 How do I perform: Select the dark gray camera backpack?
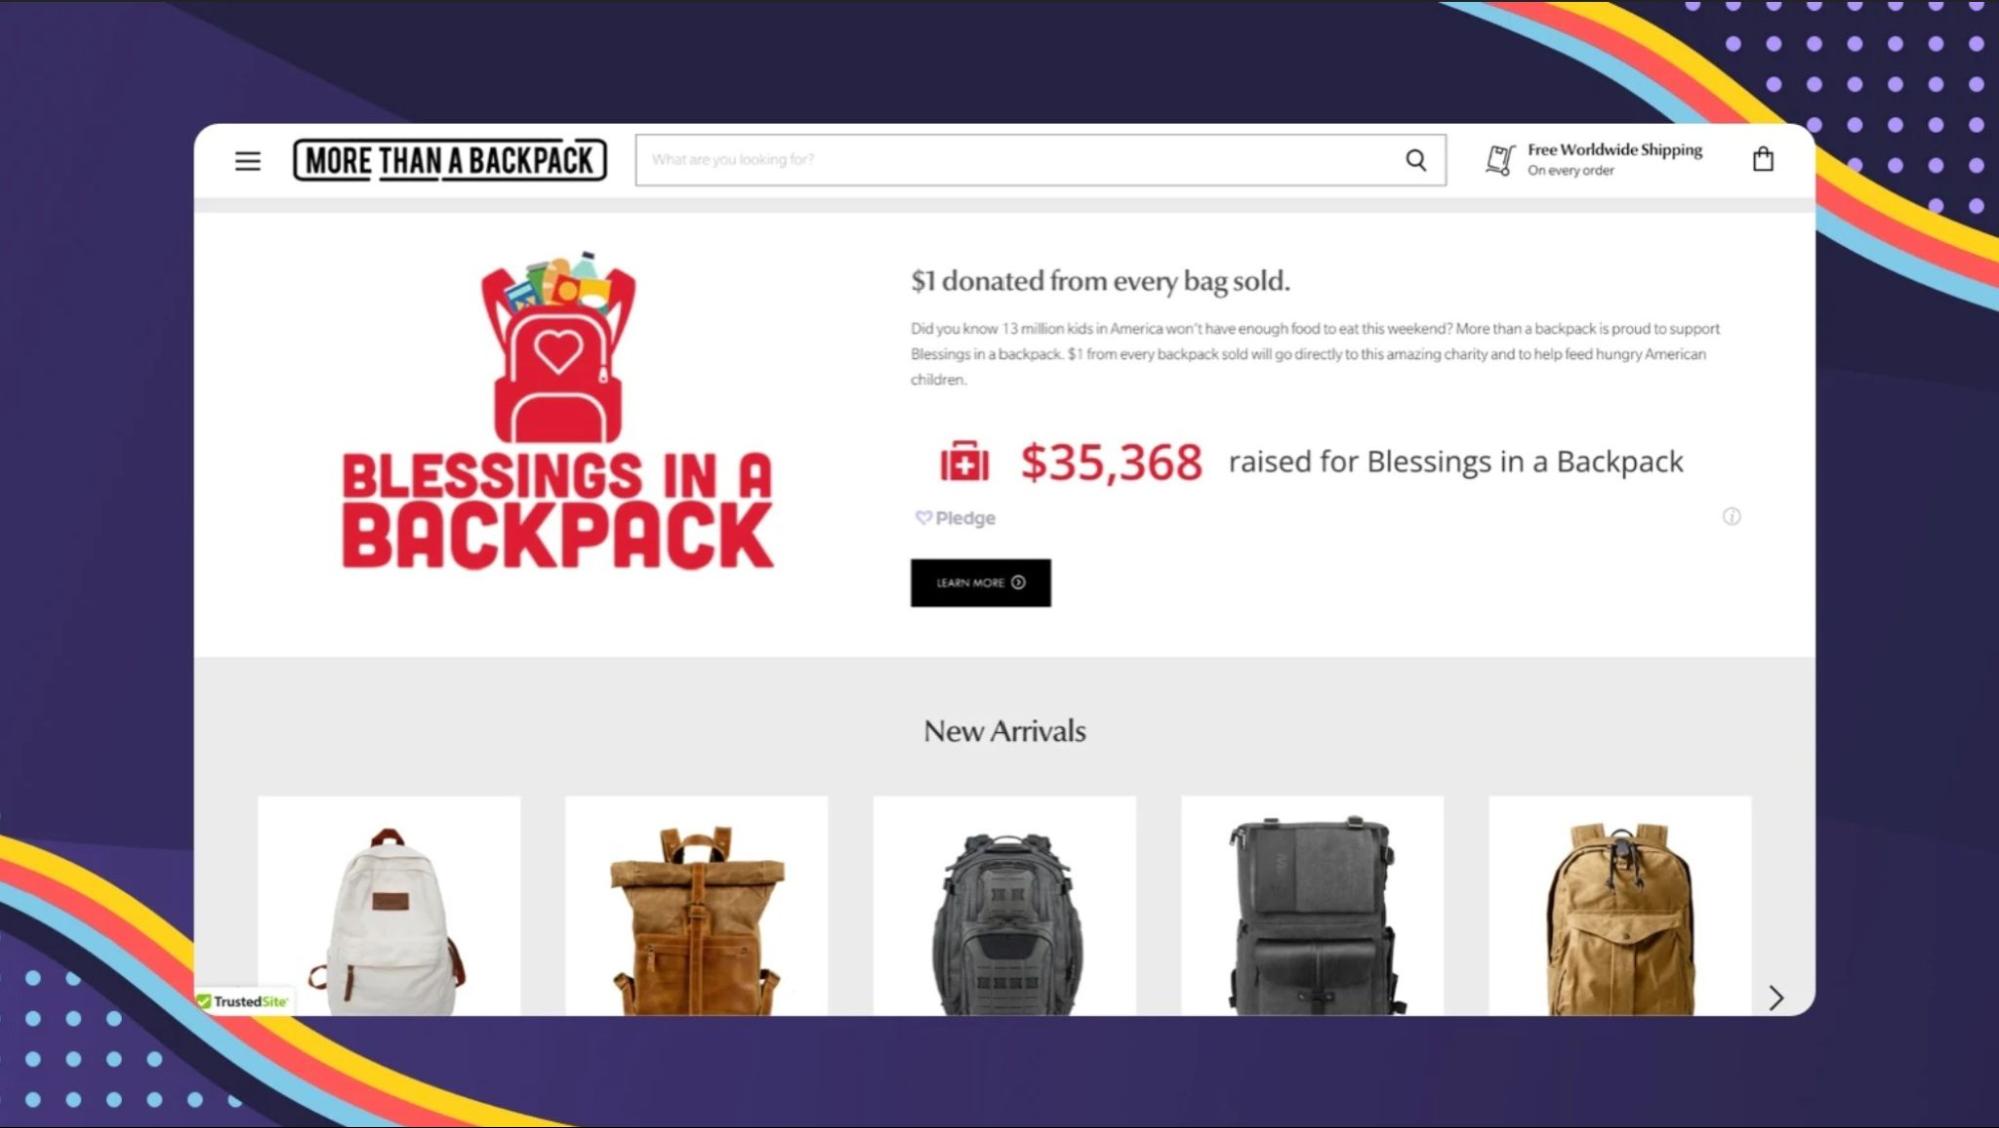click(1312, 906)
